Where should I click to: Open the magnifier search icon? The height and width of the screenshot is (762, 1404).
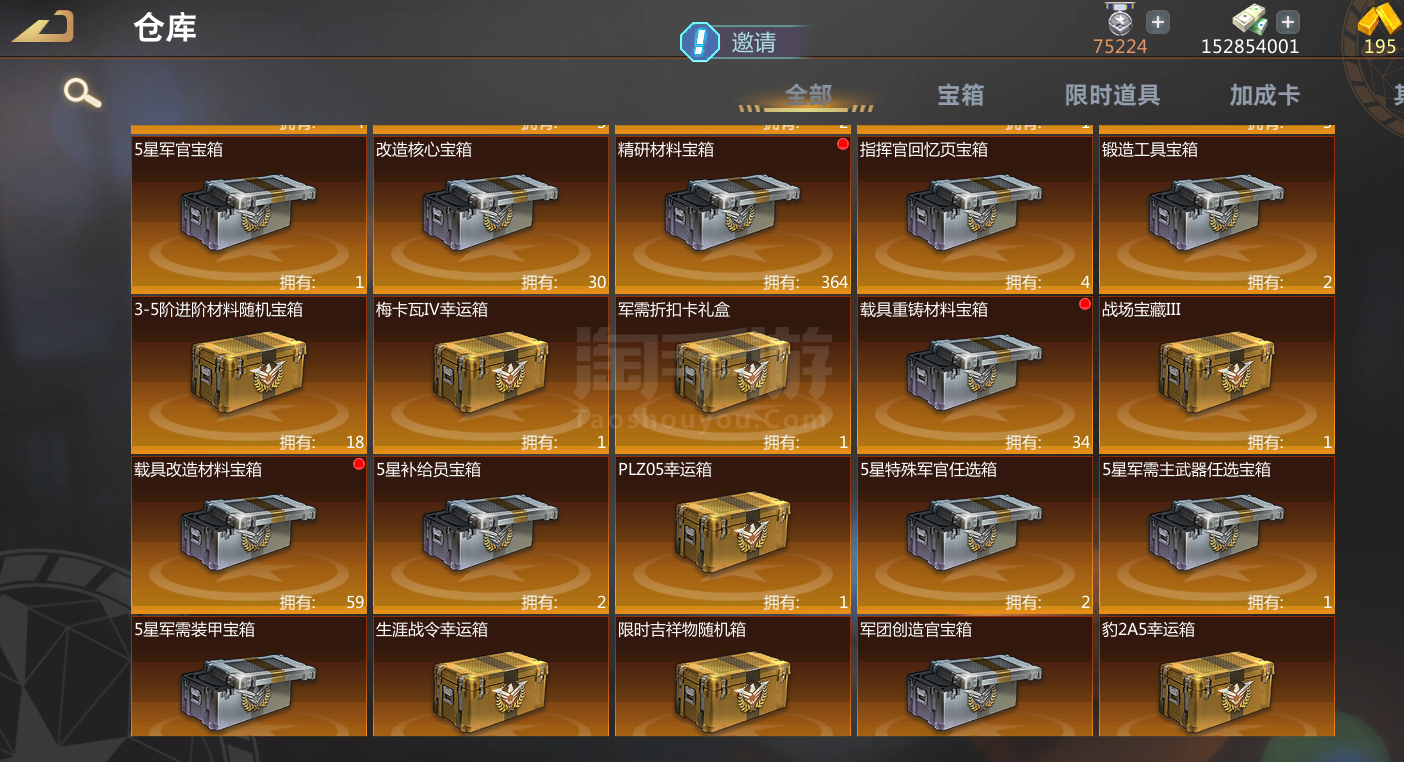(82, 93)
